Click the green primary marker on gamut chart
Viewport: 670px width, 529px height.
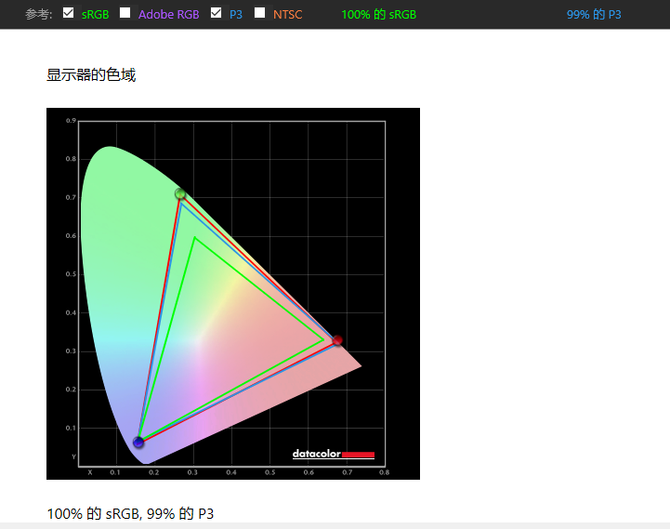pyautogui.click(x=180, y=194)
